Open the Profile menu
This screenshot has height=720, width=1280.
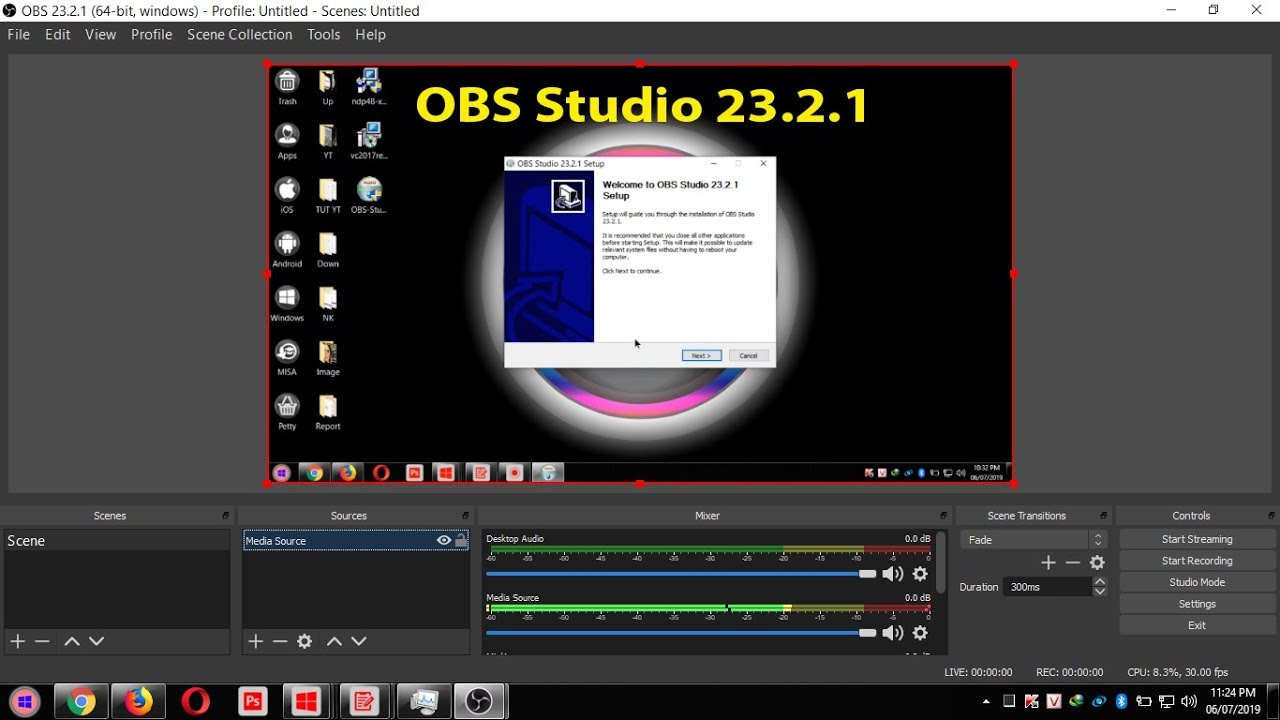[151, 34]
